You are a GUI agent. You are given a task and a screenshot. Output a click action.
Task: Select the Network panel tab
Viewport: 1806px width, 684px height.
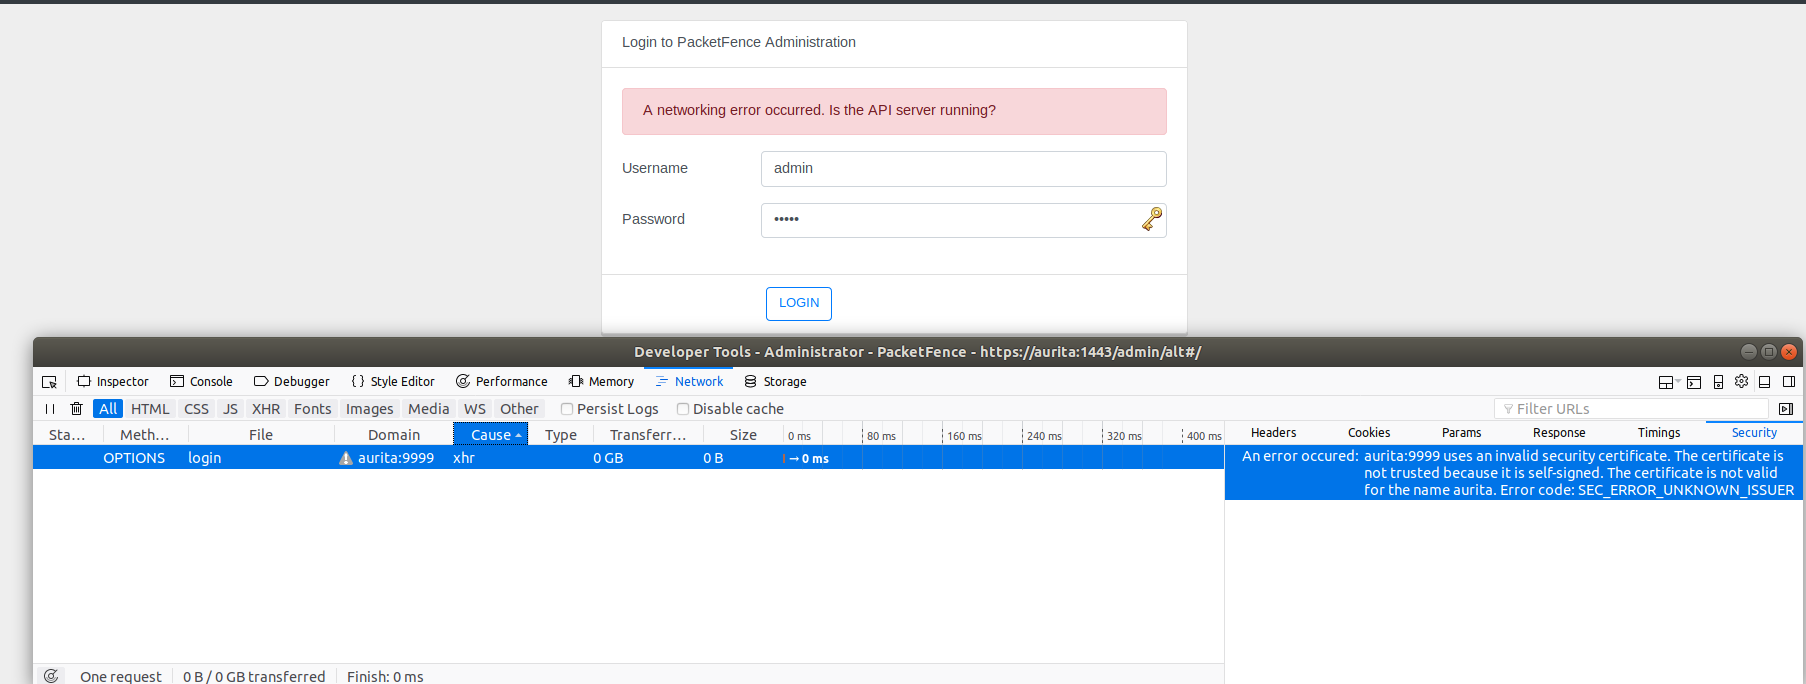690,382
